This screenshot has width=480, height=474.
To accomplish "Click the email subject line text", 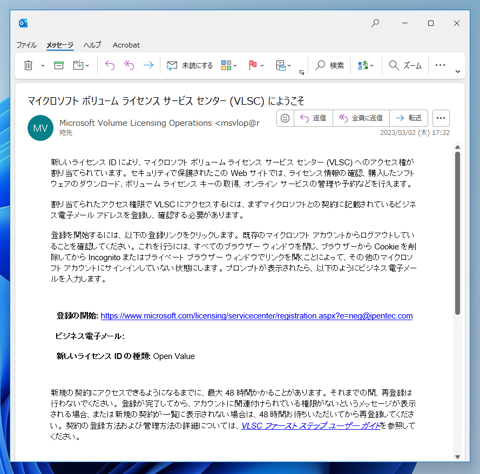I will click(166, 101).
